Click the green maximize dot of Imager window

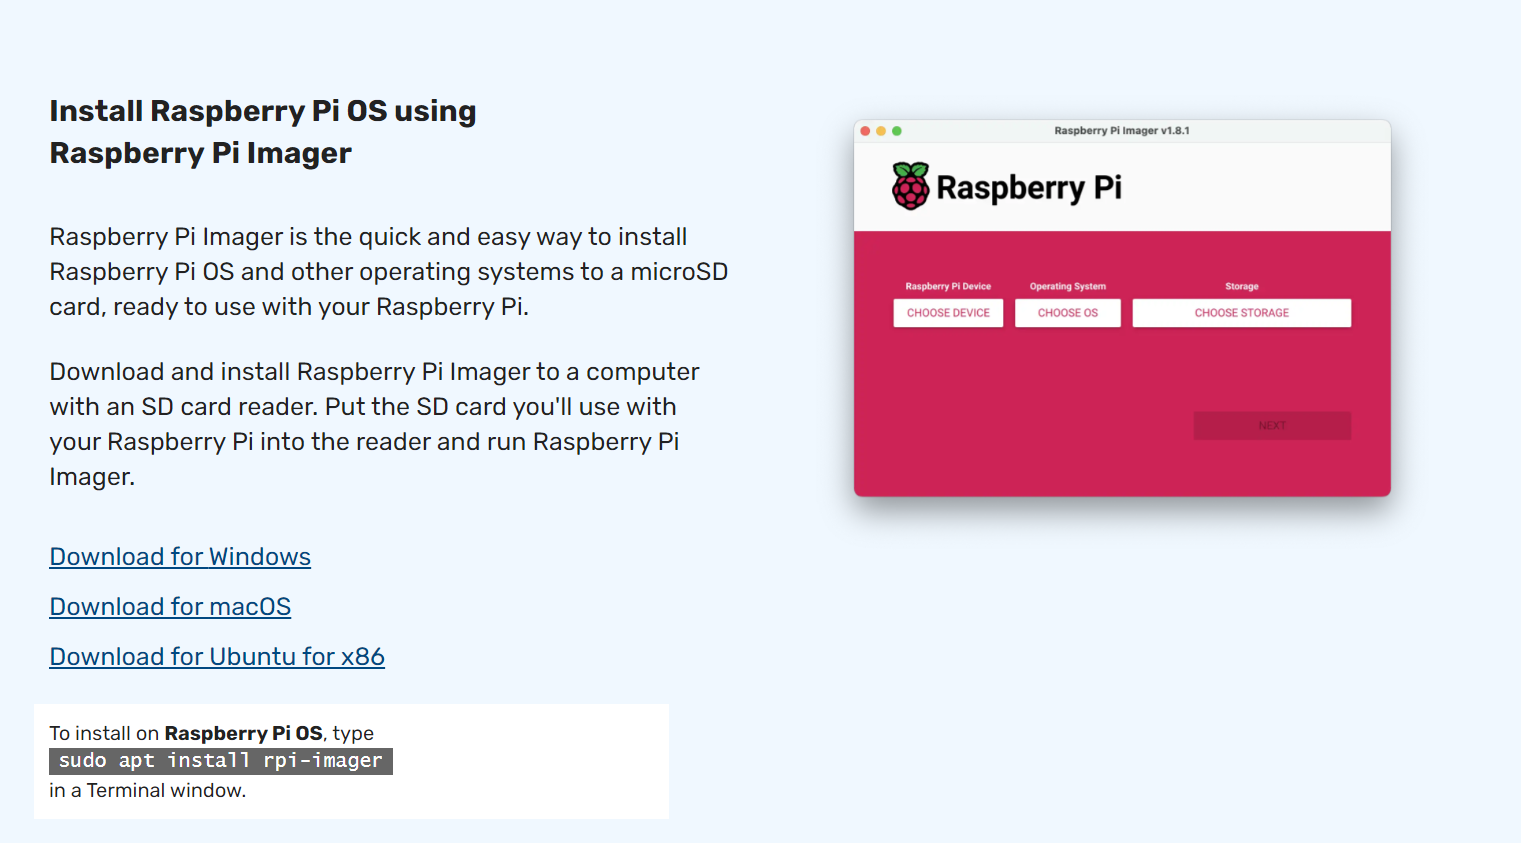tap(897, 131)
